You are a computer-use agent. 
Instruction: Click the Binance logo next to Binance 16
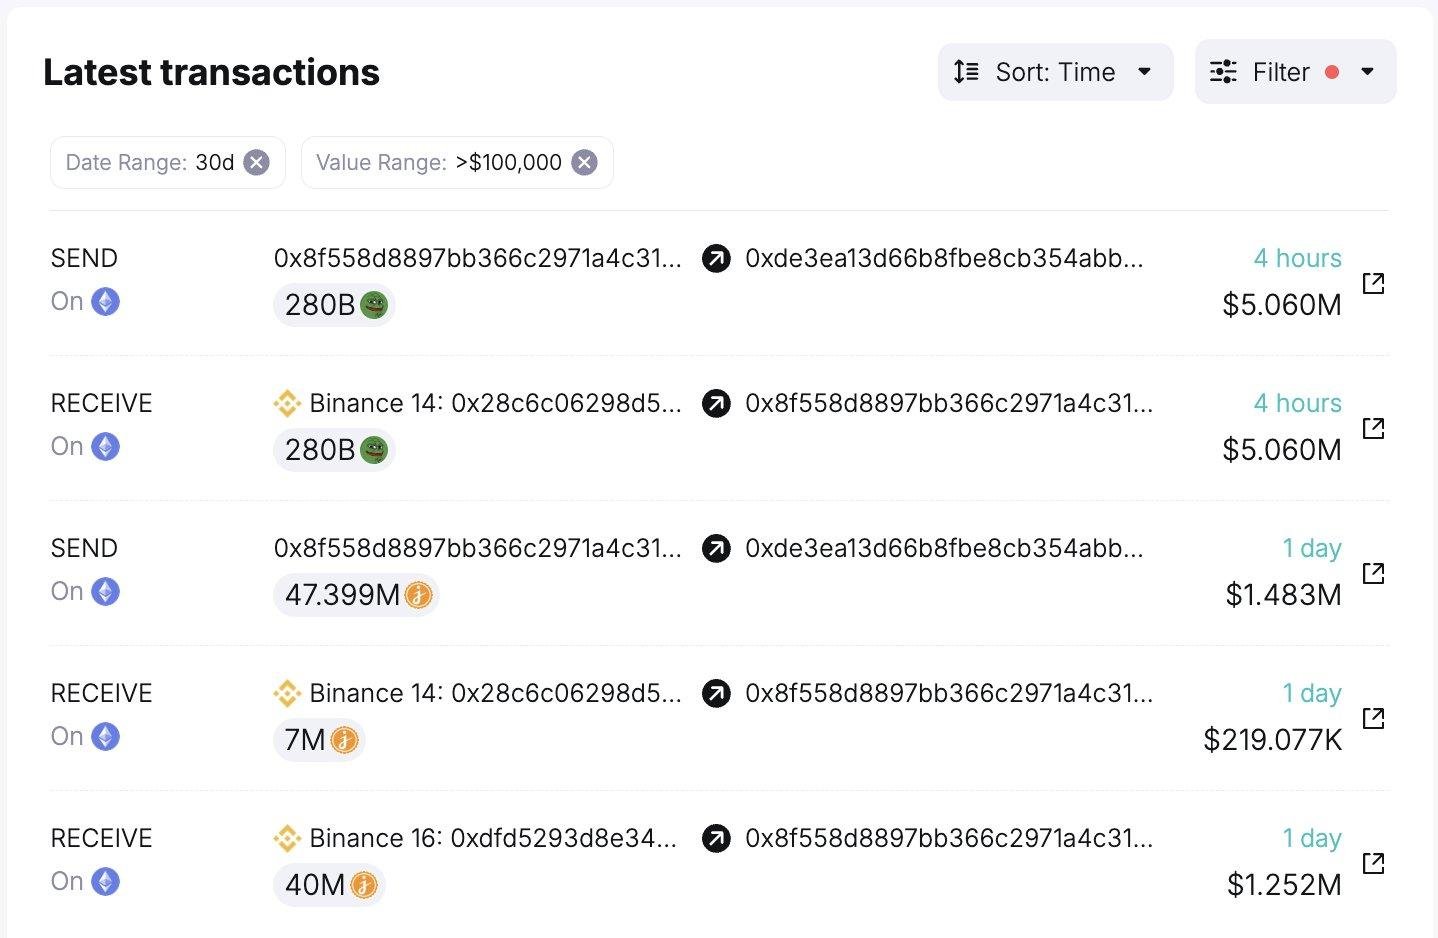(x=287, y=838)
